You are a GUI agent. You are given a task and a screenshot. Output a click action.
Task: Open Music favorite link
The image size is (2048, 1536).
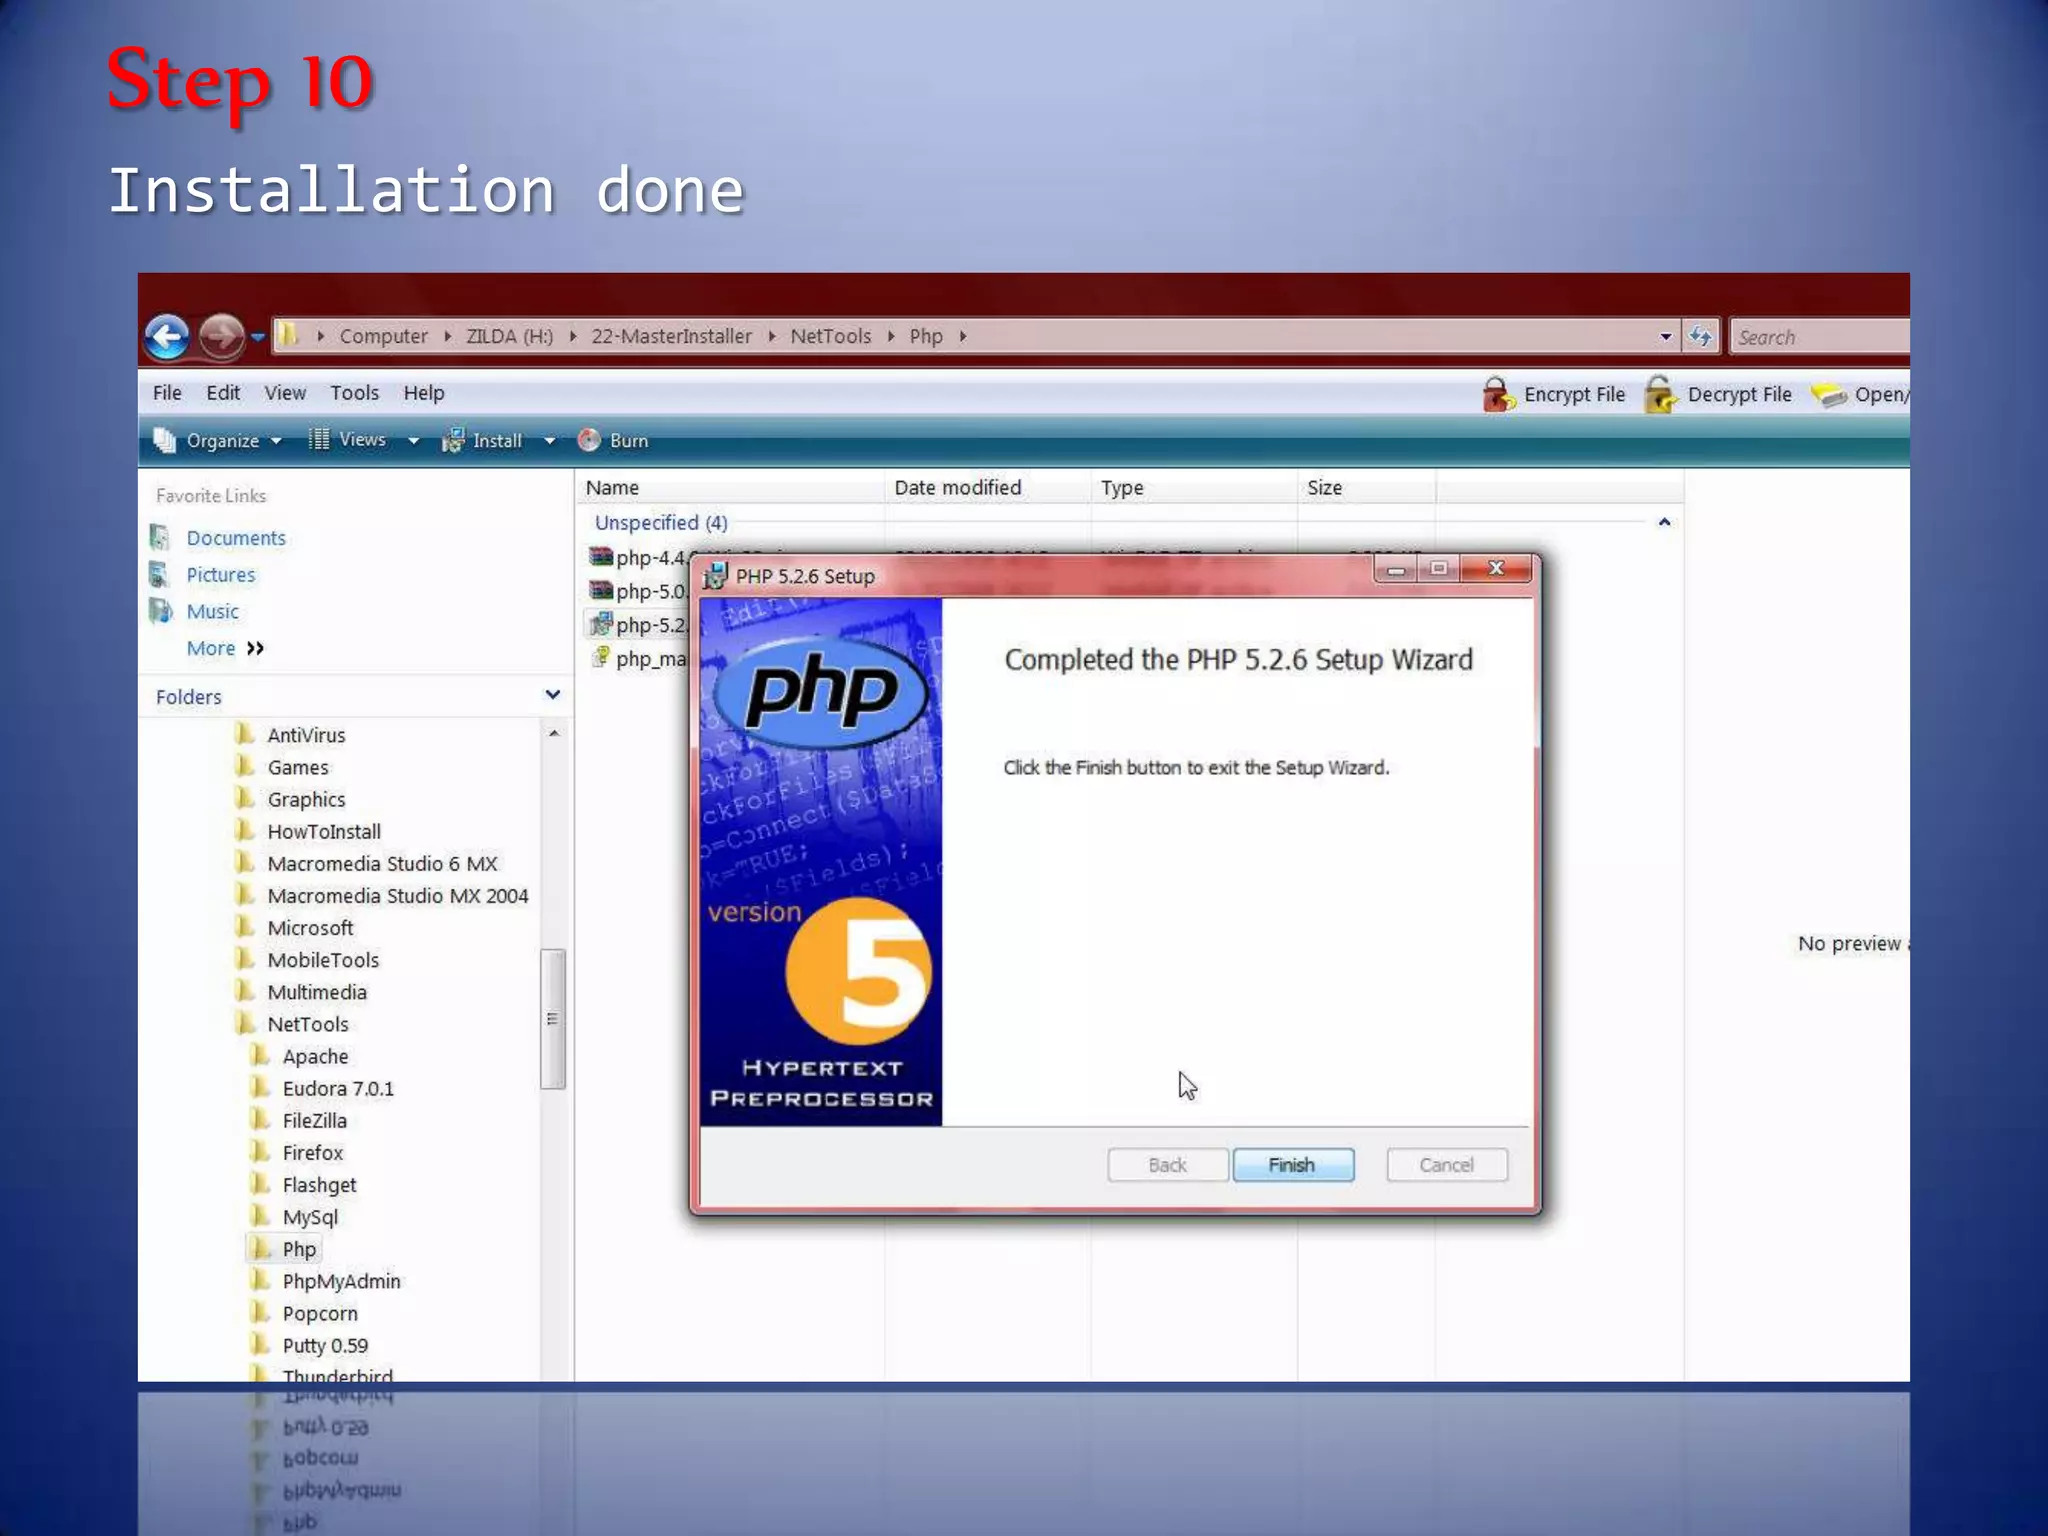[x=212, y=611]
